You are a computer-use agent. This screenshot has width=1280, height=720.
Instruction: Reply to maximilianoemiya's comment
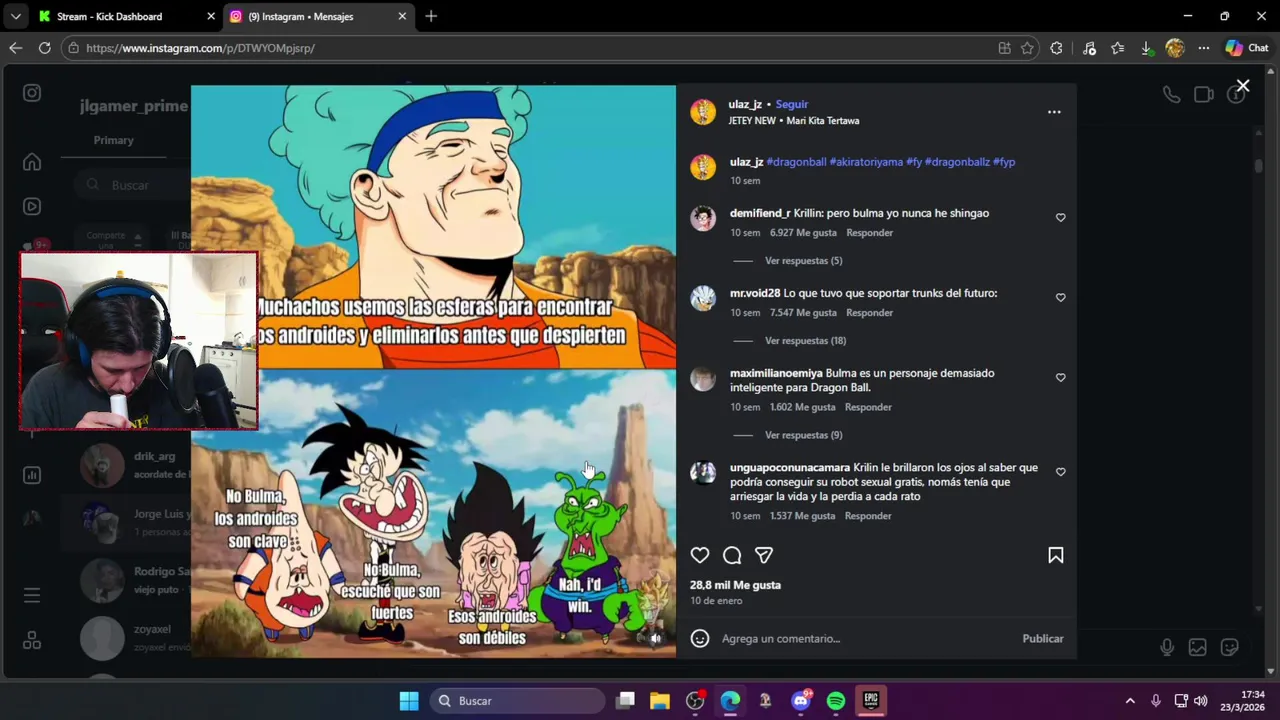(868, 407)
